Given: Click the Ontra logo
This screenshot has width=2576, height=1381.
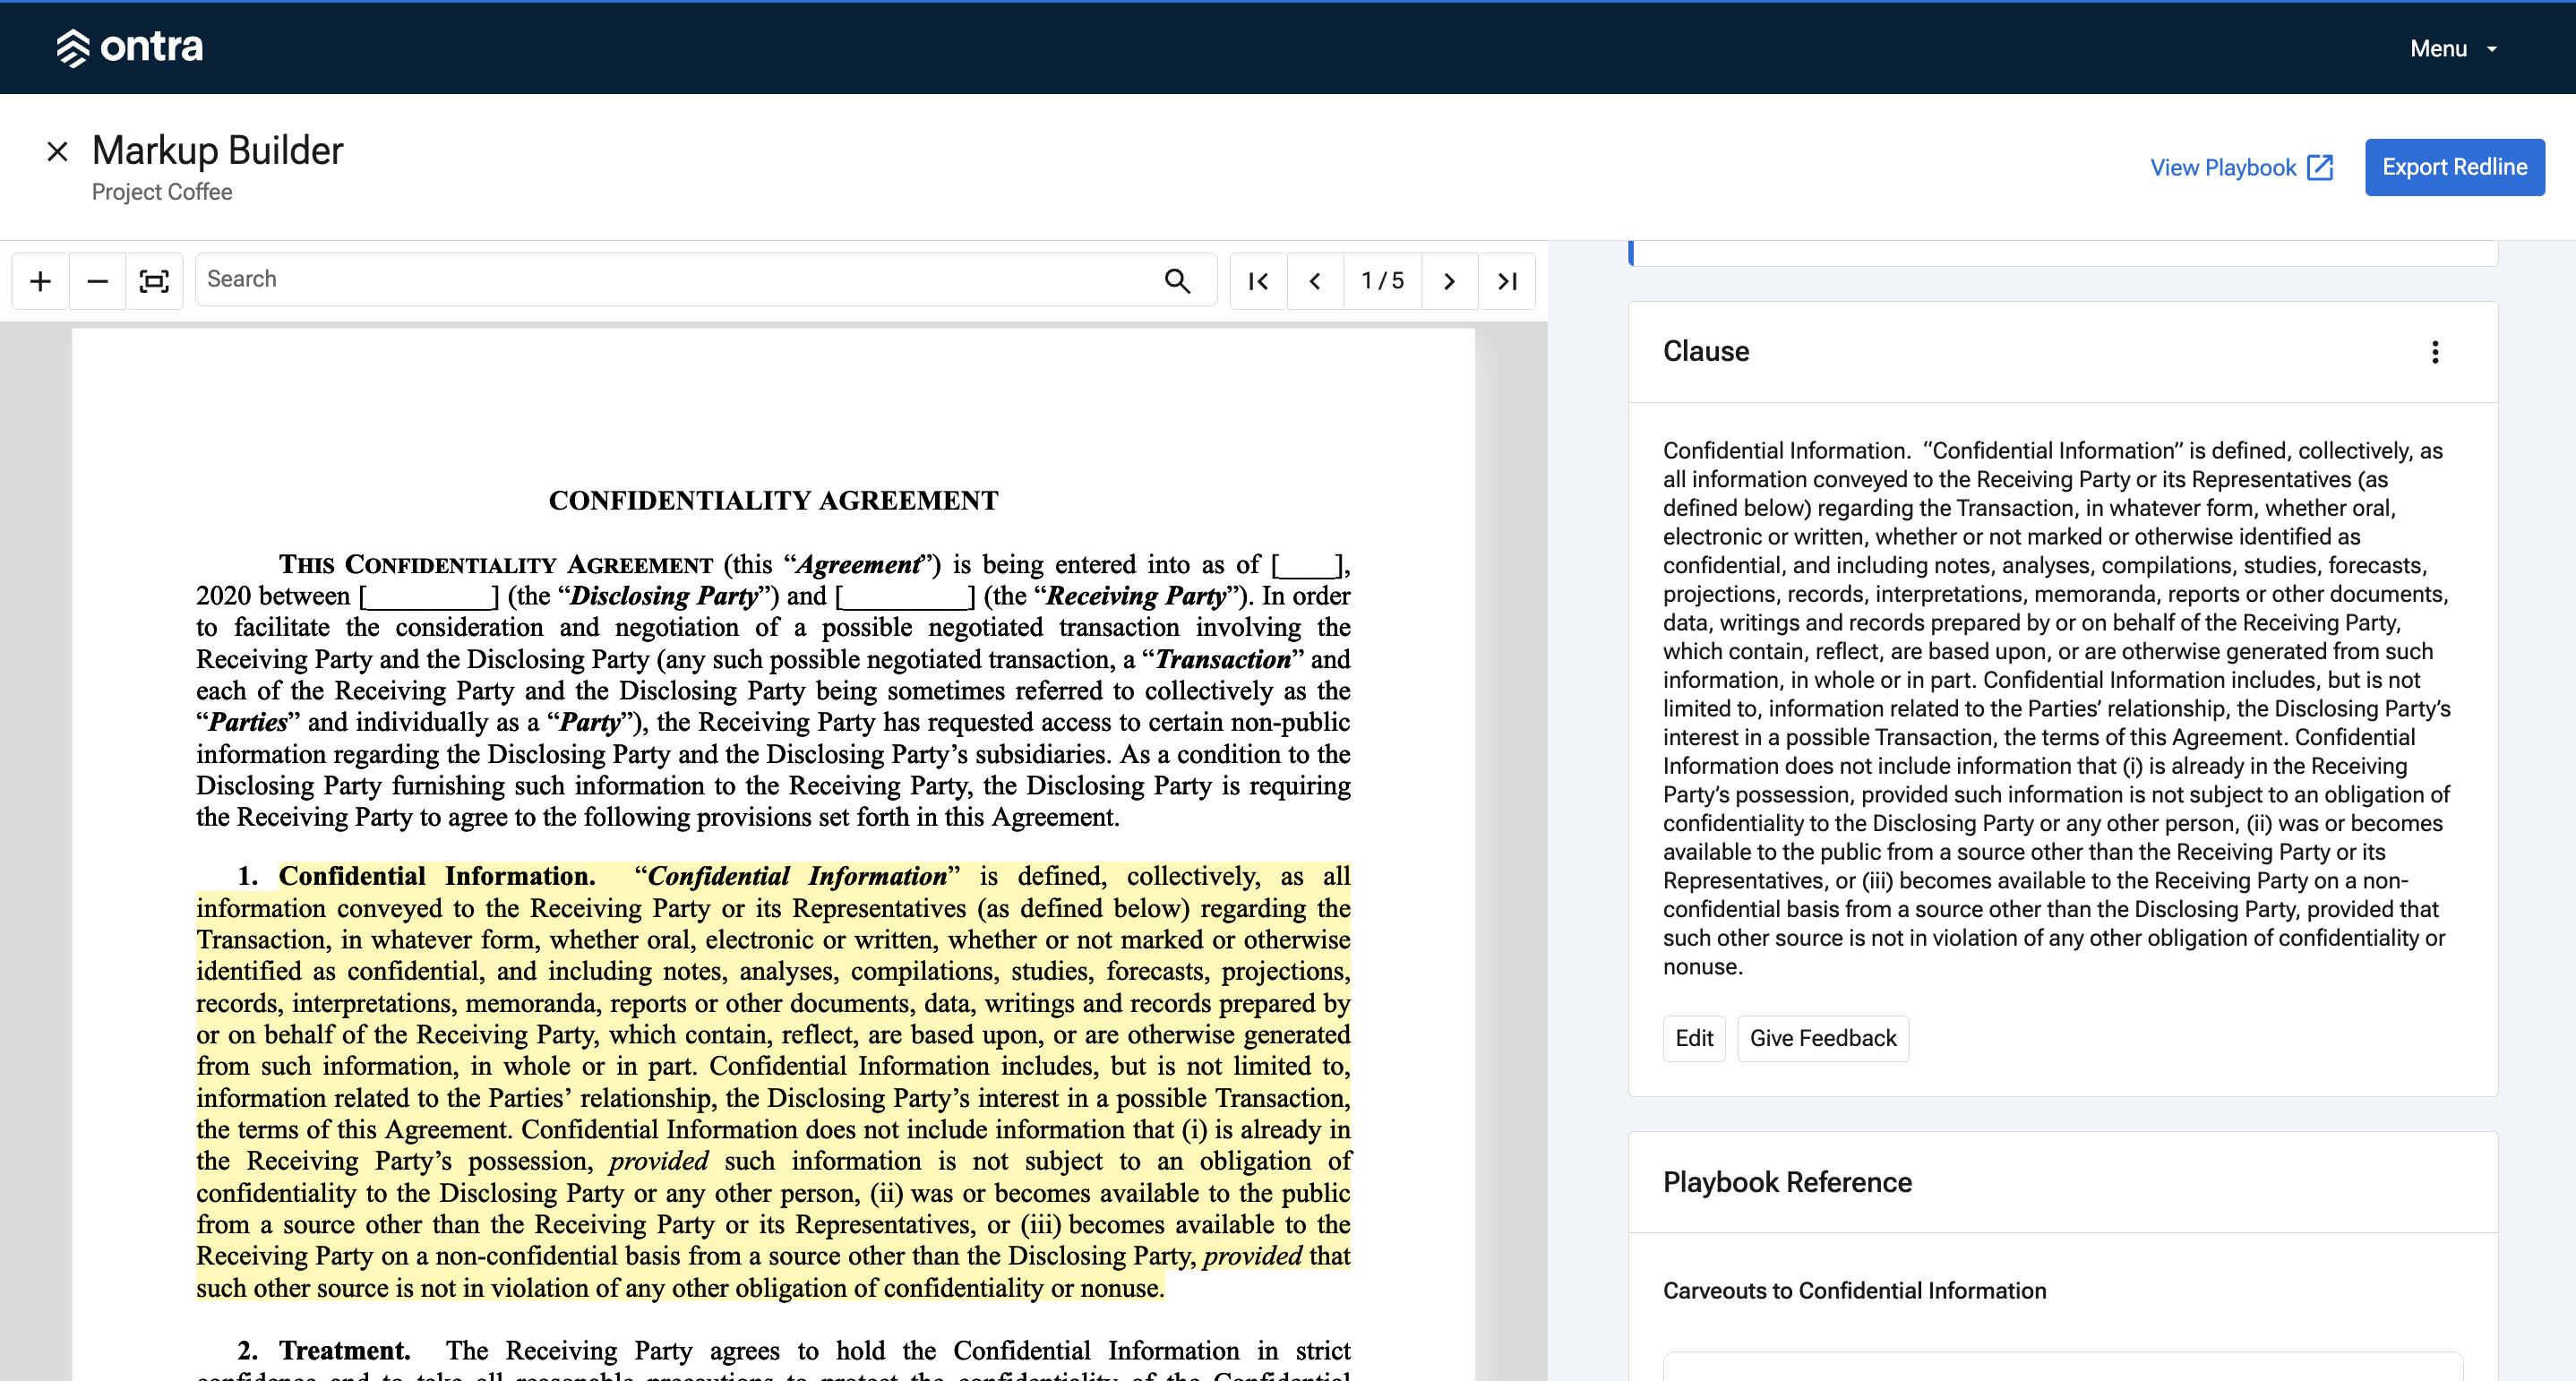Looking at the screenshot, I should coord(129,47).
